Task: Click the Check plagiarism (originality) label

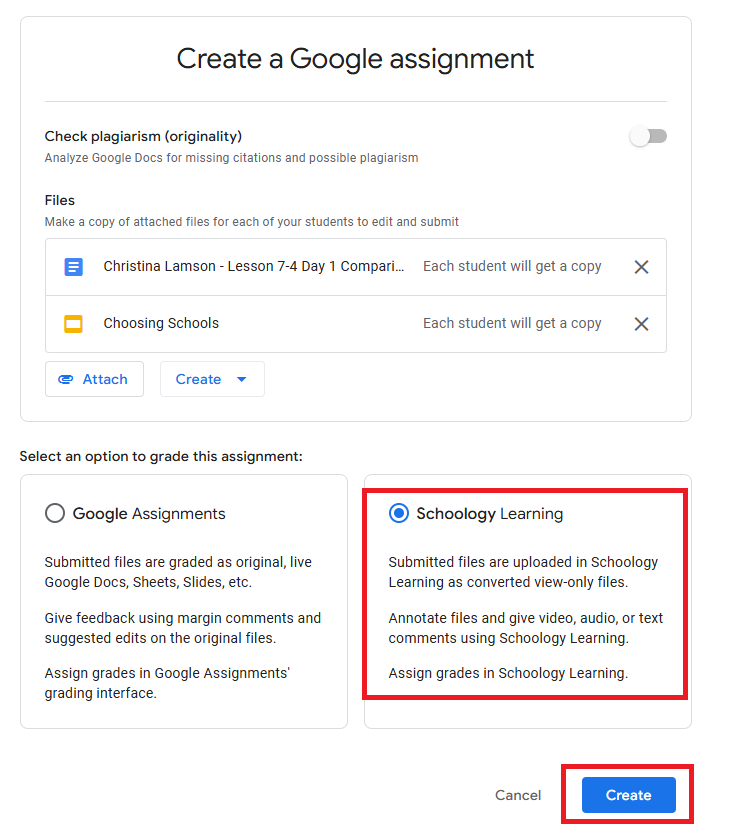Action: pyautogui.click(x=143, y=136)
